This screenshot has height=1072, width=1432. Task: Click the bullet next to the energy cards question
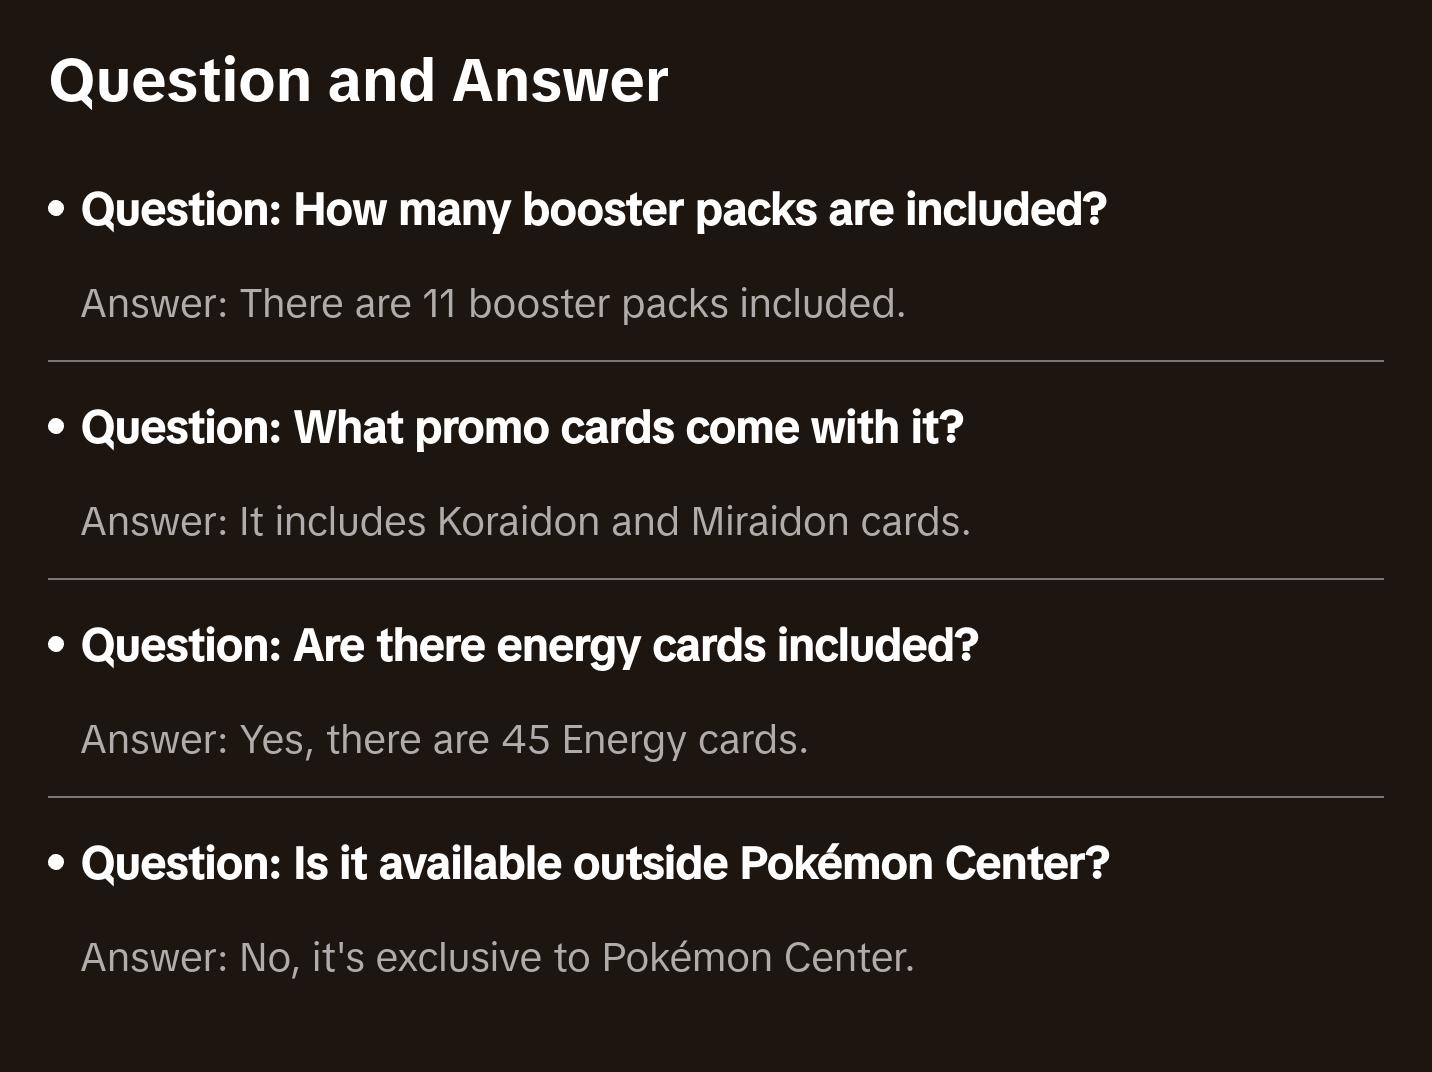click(x=57, y=646)
